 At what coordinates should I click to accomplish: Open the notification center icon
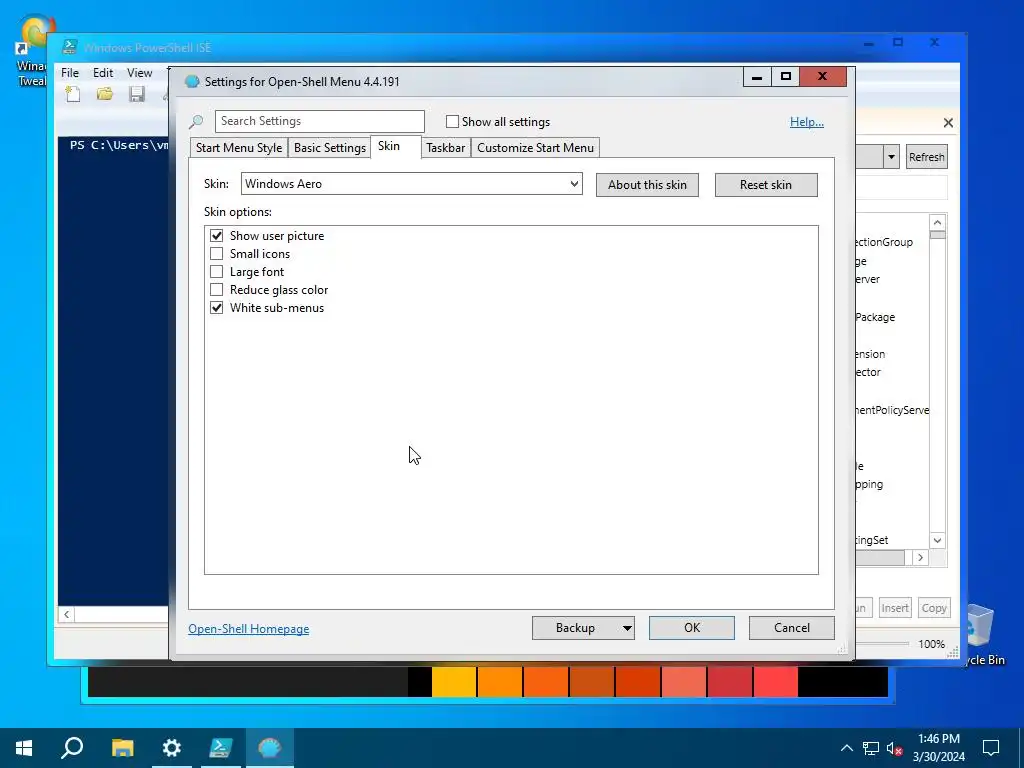click(991, 748)
